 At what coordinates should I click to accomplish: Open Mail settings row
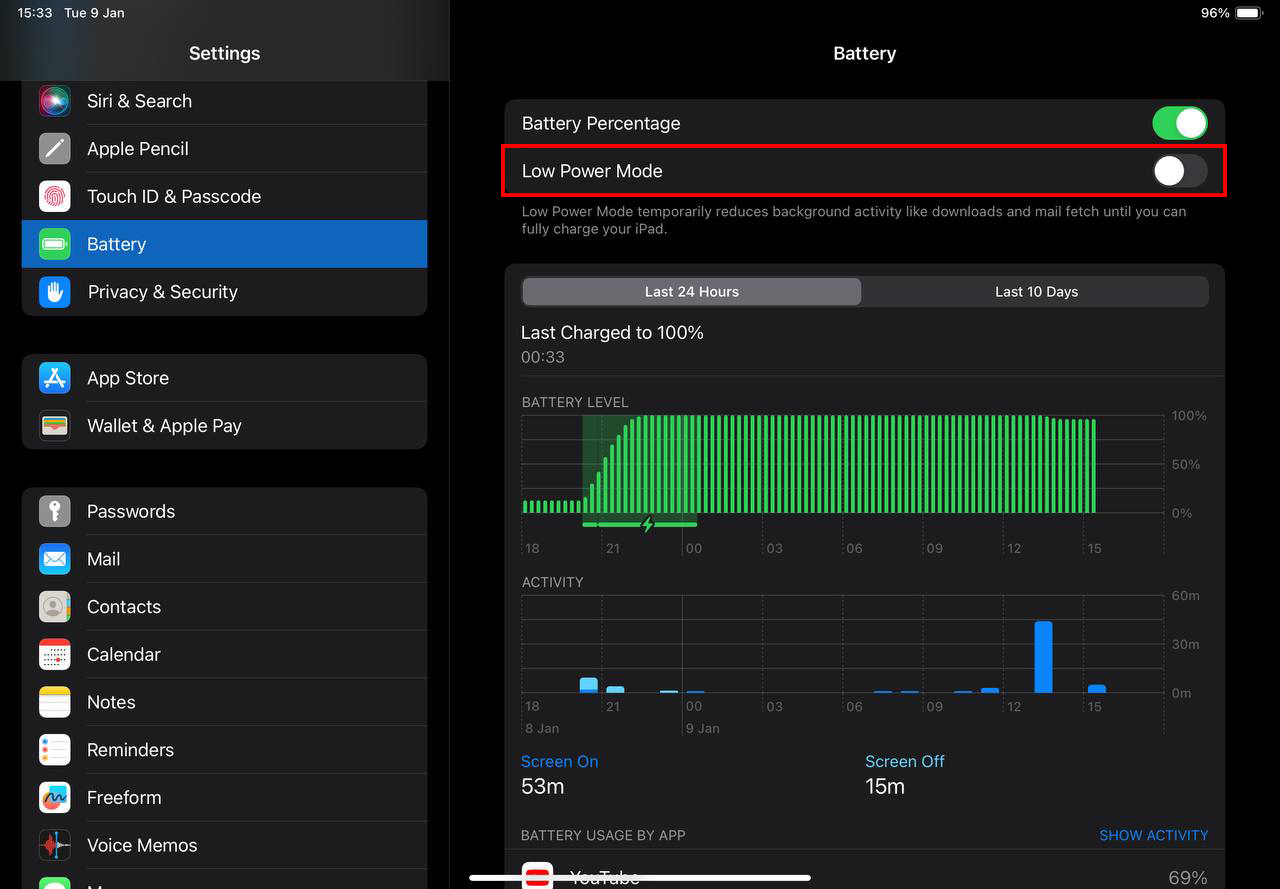pos(224,559)
